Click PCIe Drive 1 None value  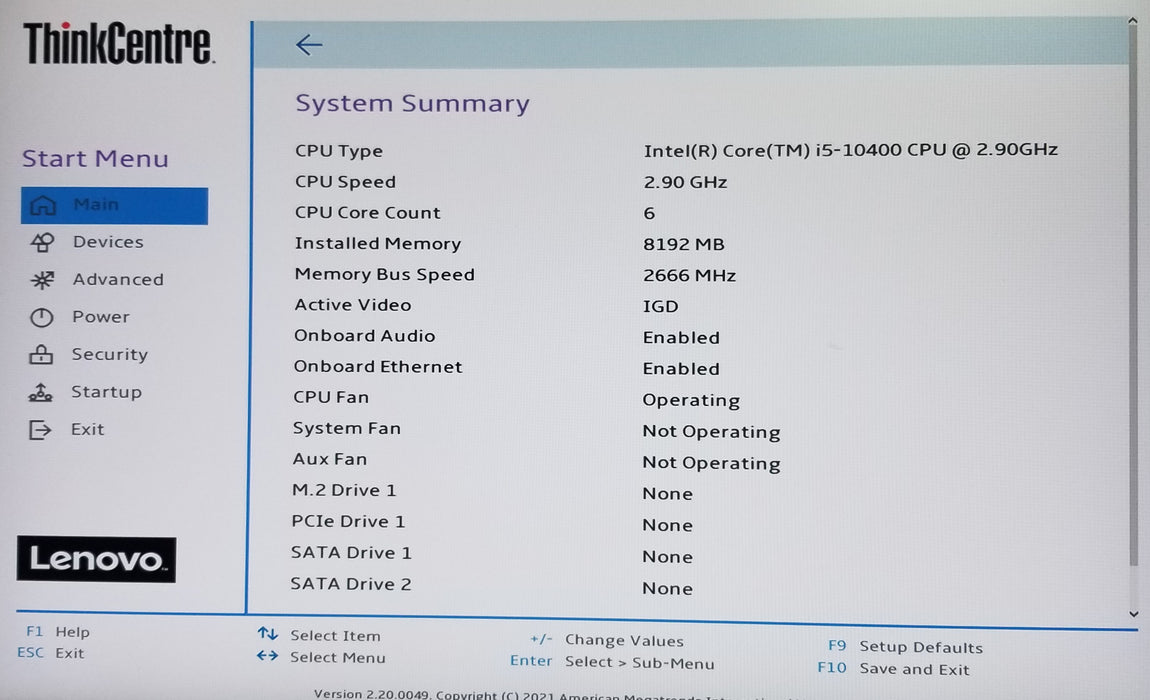coord(667,526)
